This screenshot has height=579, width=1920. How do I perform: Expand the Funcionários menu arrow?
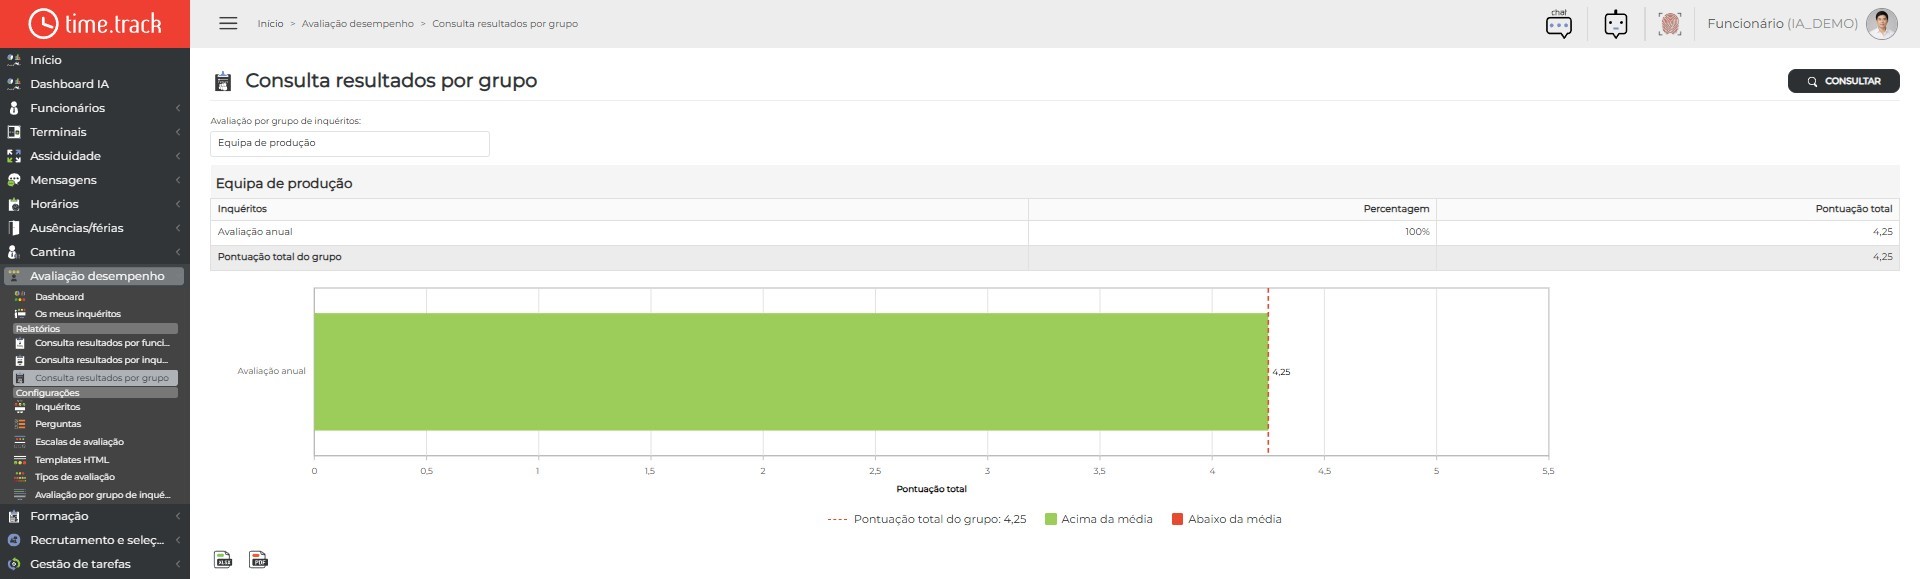178,108
